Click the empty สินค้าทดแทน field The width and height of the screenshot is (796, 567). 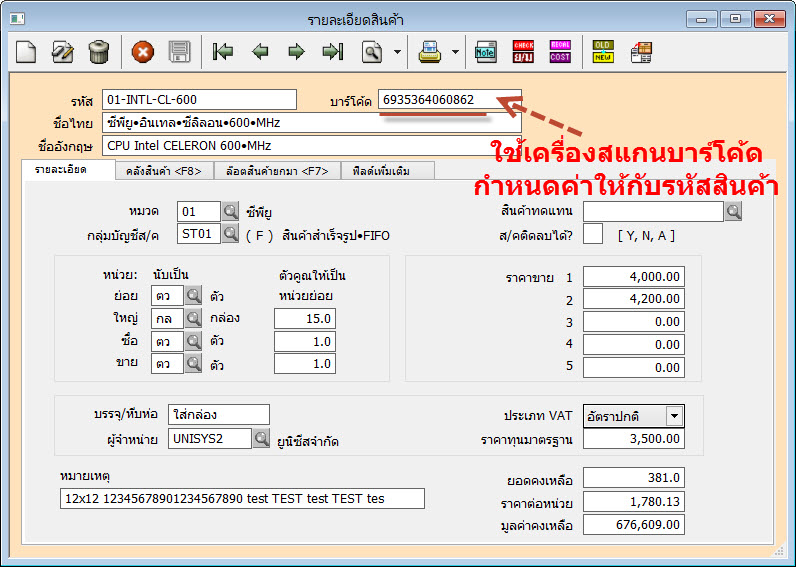pyautogui.click(x=653, y=211)
